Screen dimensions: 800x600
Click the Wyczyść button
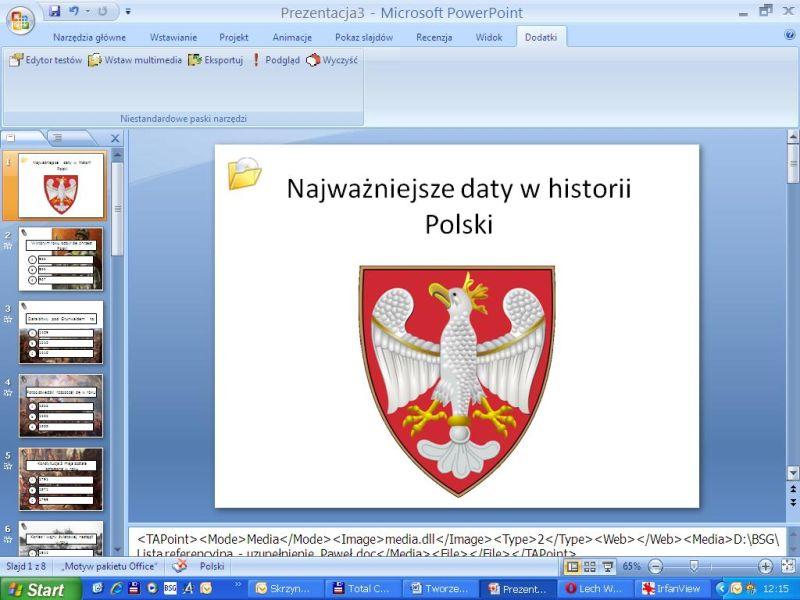(x=332, y=60)
